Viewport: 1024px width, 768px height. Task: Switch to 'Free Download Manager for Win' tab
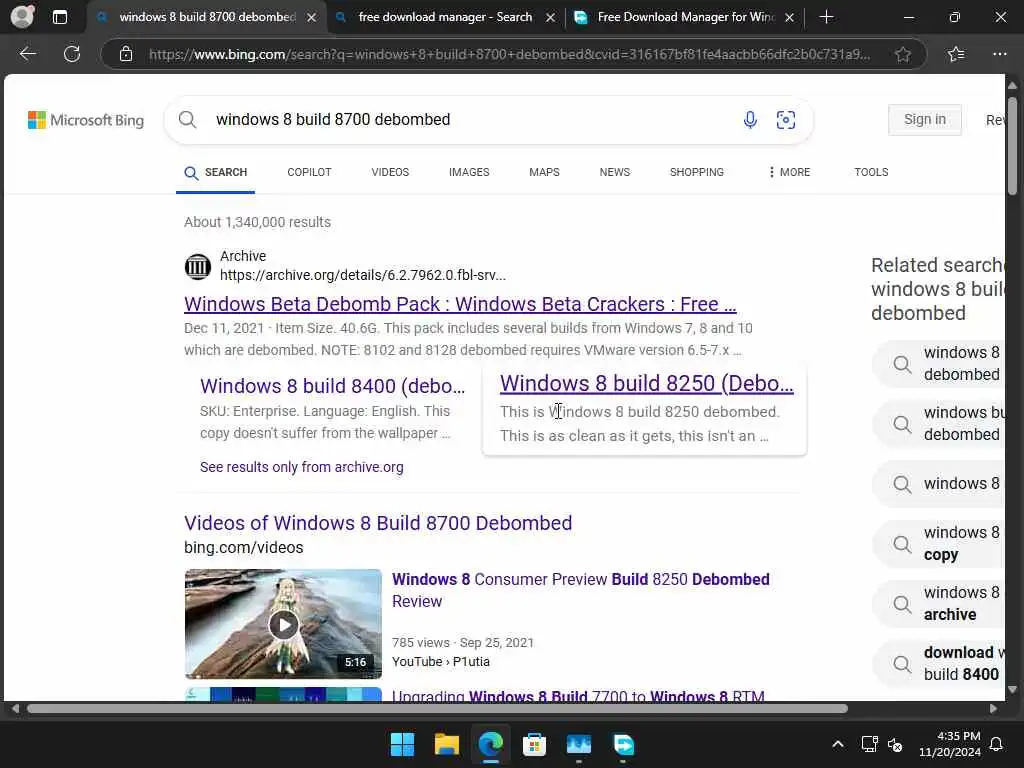[x=676, y=18]
